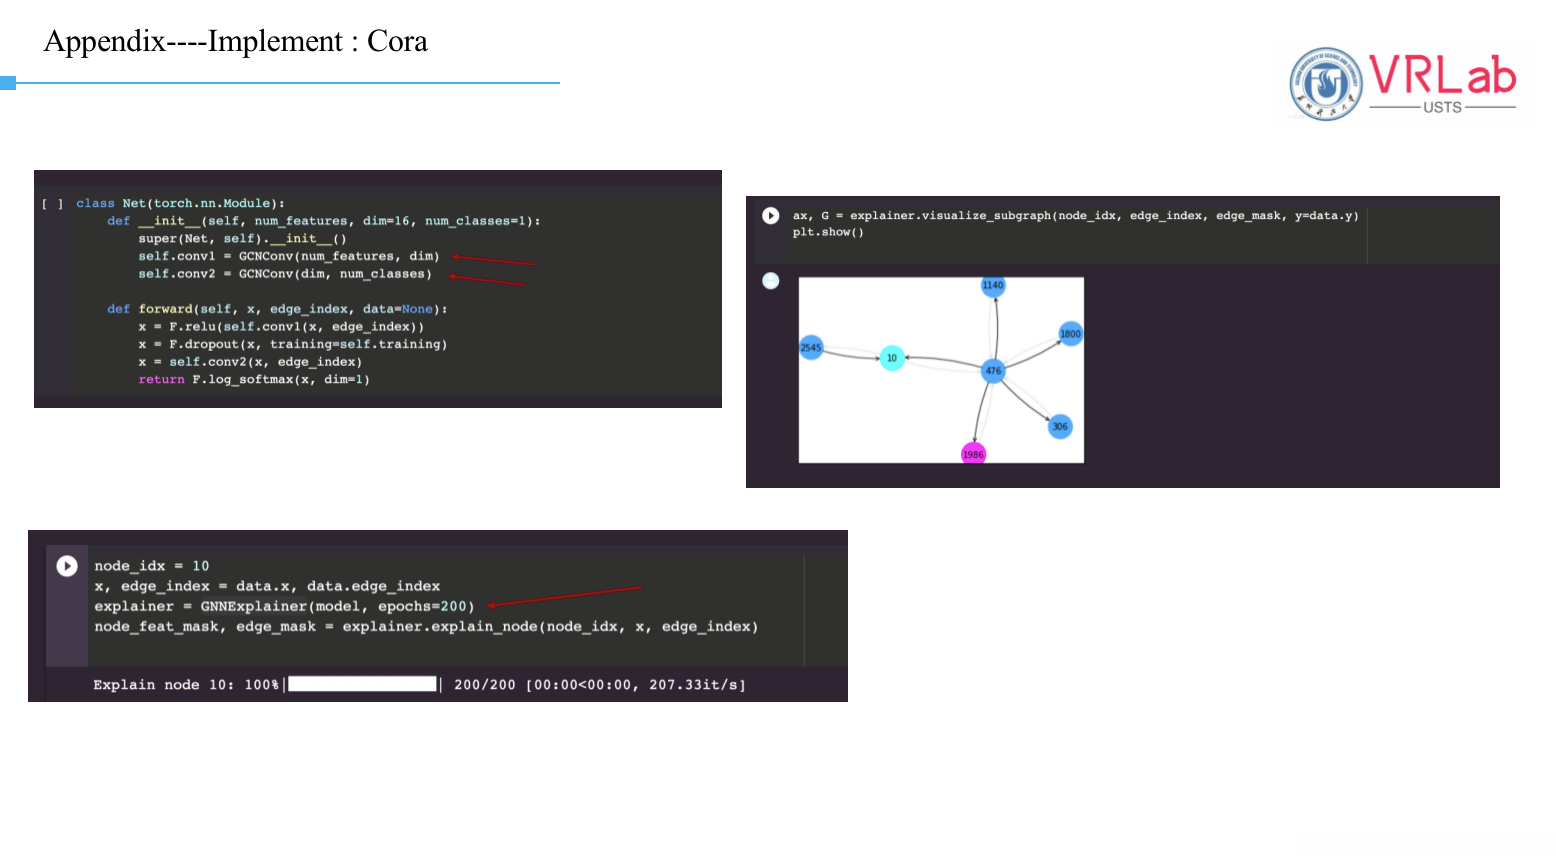
Task: Click the circular university emblem
Action: tap(1326, 84)
